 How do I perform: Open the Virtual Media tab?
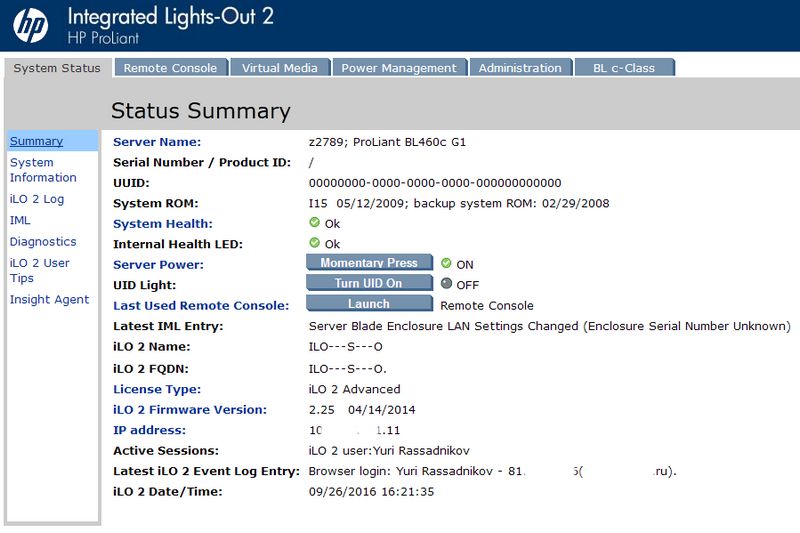tap(280, 68)
